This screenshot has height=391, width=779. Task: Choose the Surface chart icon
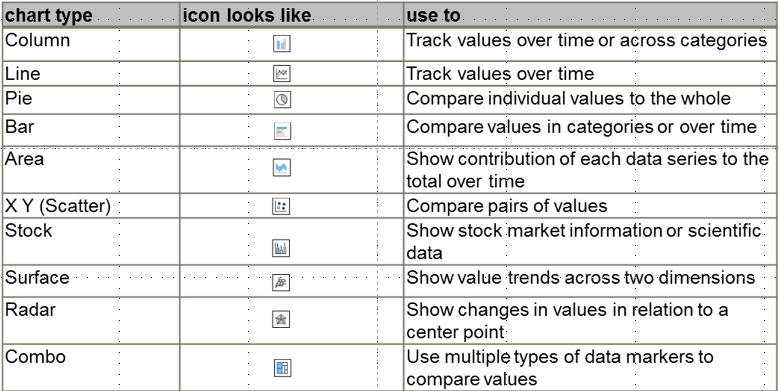282,282
